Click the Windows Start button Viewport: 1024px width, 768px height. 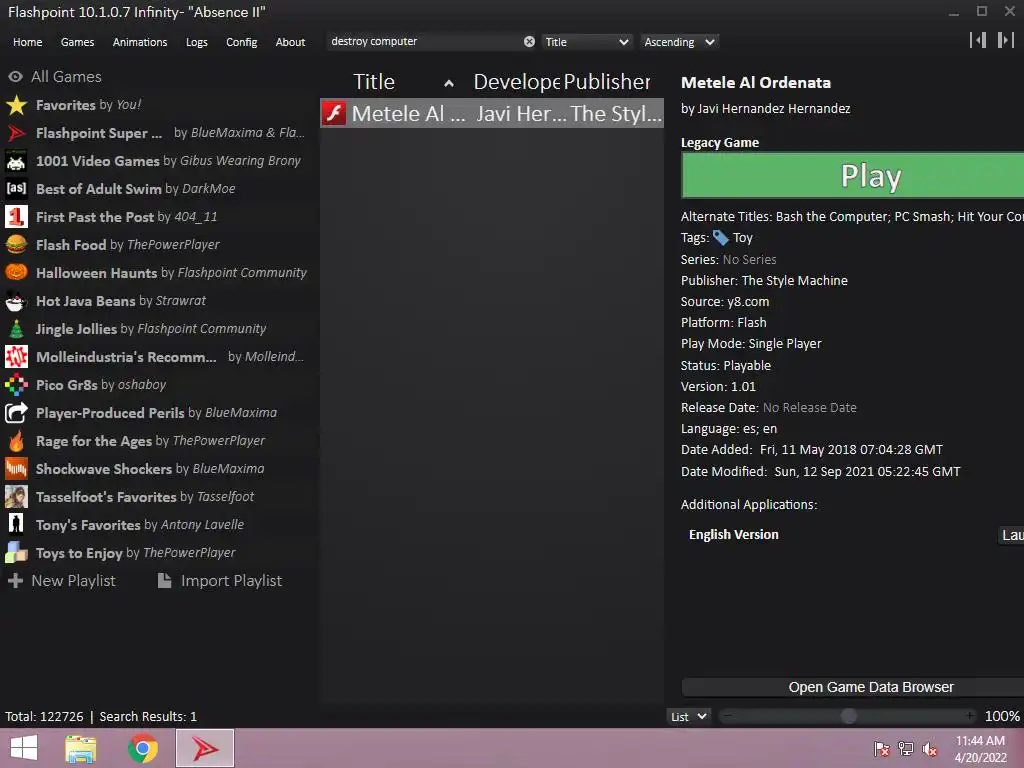[24, 748]
